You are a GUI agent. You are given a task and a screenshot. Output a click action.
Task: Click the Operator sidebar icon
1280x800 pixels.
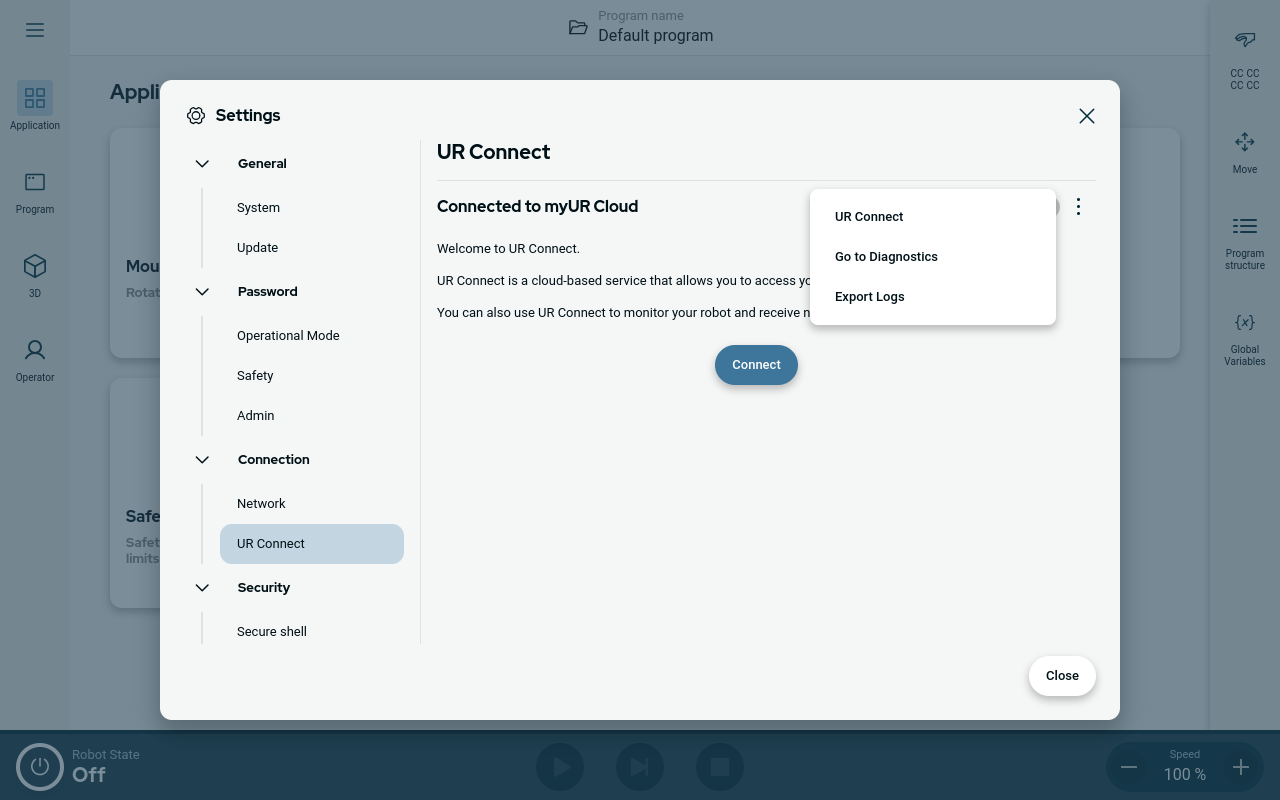pos(35,351)
